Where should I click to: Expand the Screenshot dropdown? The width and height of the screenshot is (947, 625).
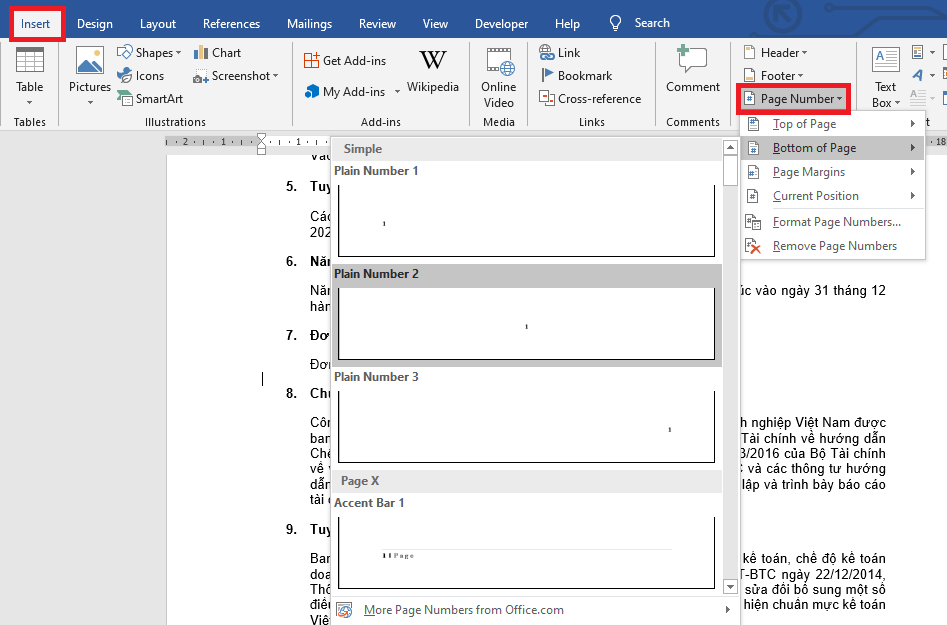click(x=236, y=76)
